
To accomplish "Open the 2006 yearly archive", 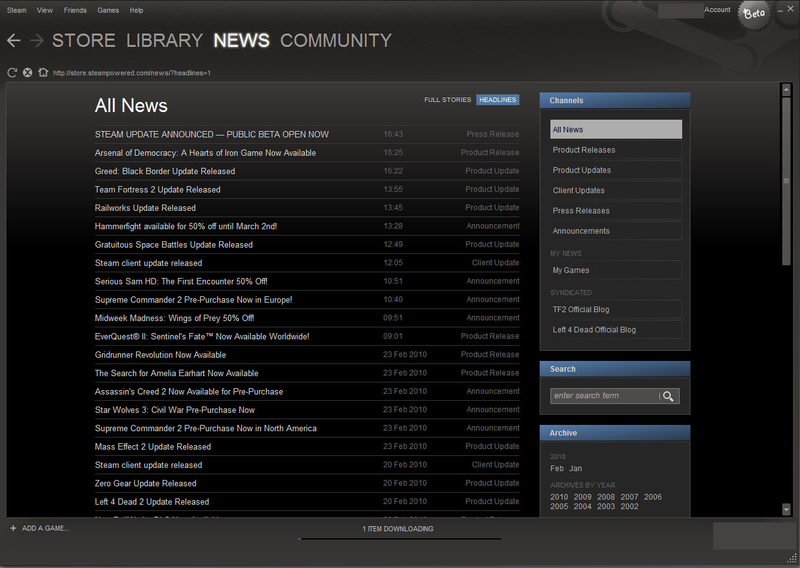I will point(653,497).
